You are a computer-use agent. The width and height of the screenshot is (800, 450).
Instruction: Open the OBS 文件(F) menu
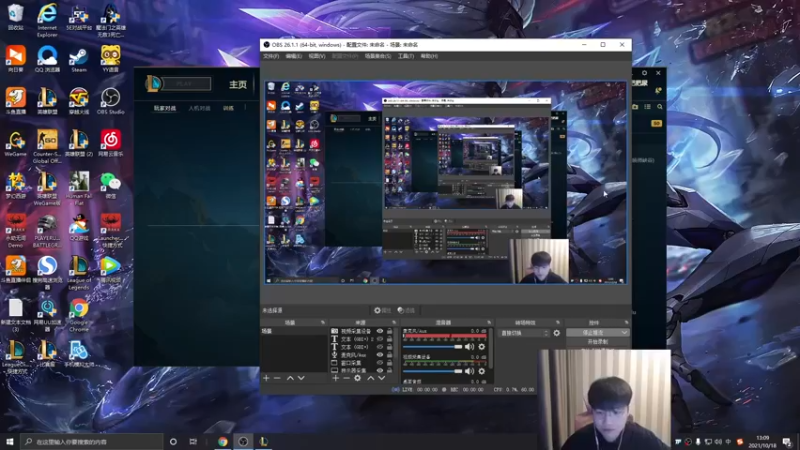271,56
